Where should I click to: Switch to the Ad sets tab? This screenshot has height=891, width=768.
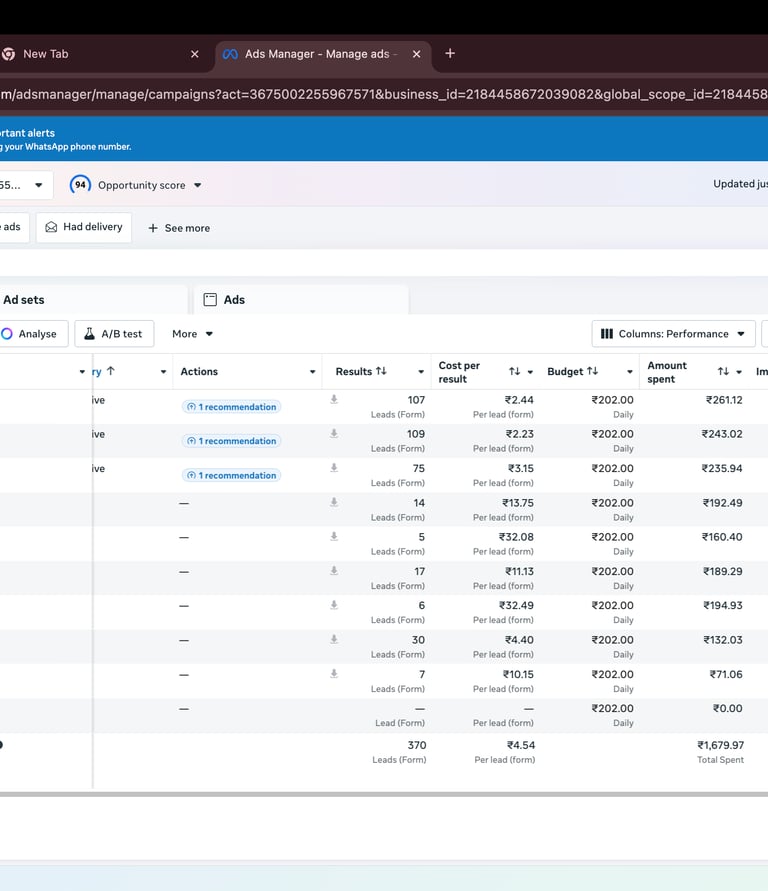(24, 300)
